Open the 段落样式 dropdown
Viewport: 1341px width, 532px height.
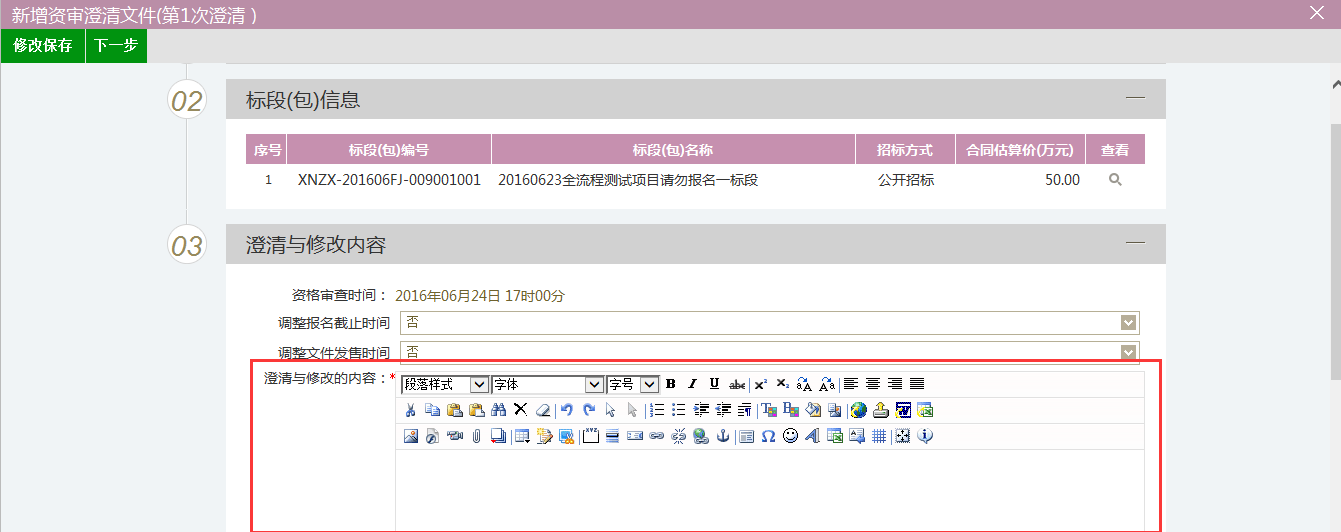click(445, 384)
